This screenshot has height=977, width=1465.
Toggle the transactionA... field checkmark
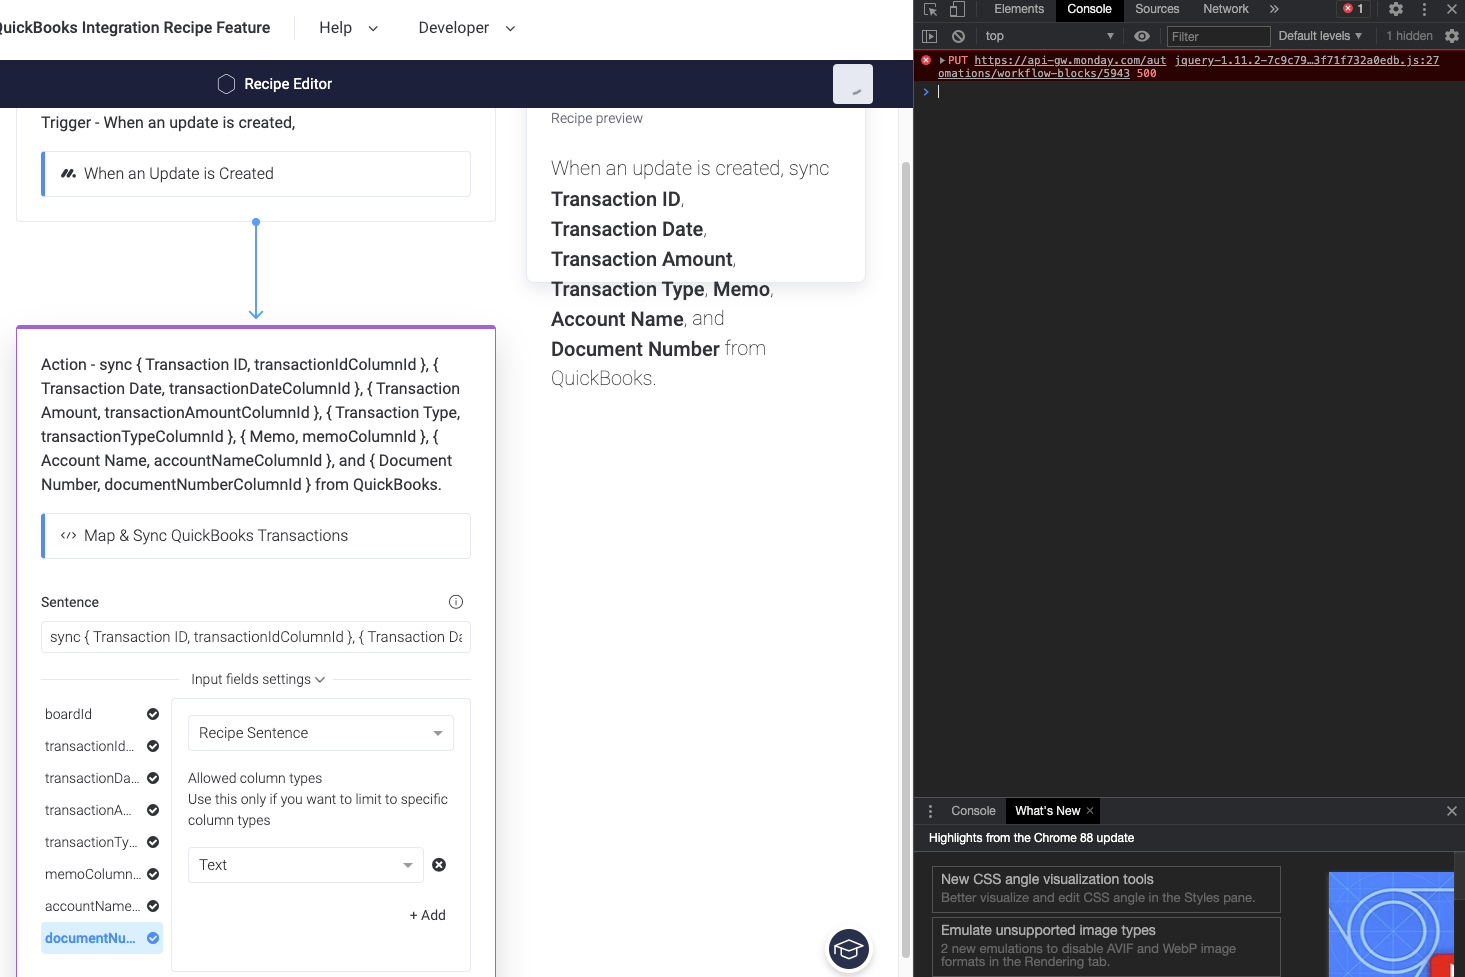tap(153, 810)
